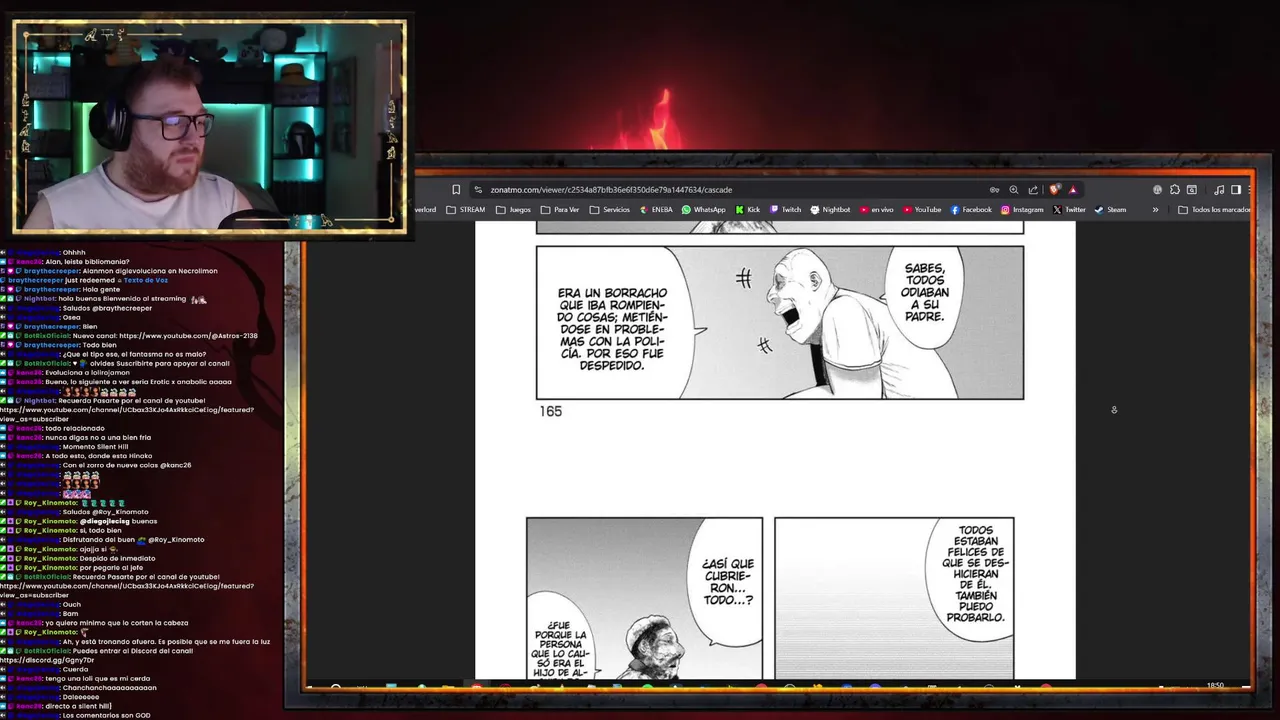Viewport: 1280px width, 720px height.
Task: Open the Servicios bookmarks folder
Action: click(x=610, y=210)
